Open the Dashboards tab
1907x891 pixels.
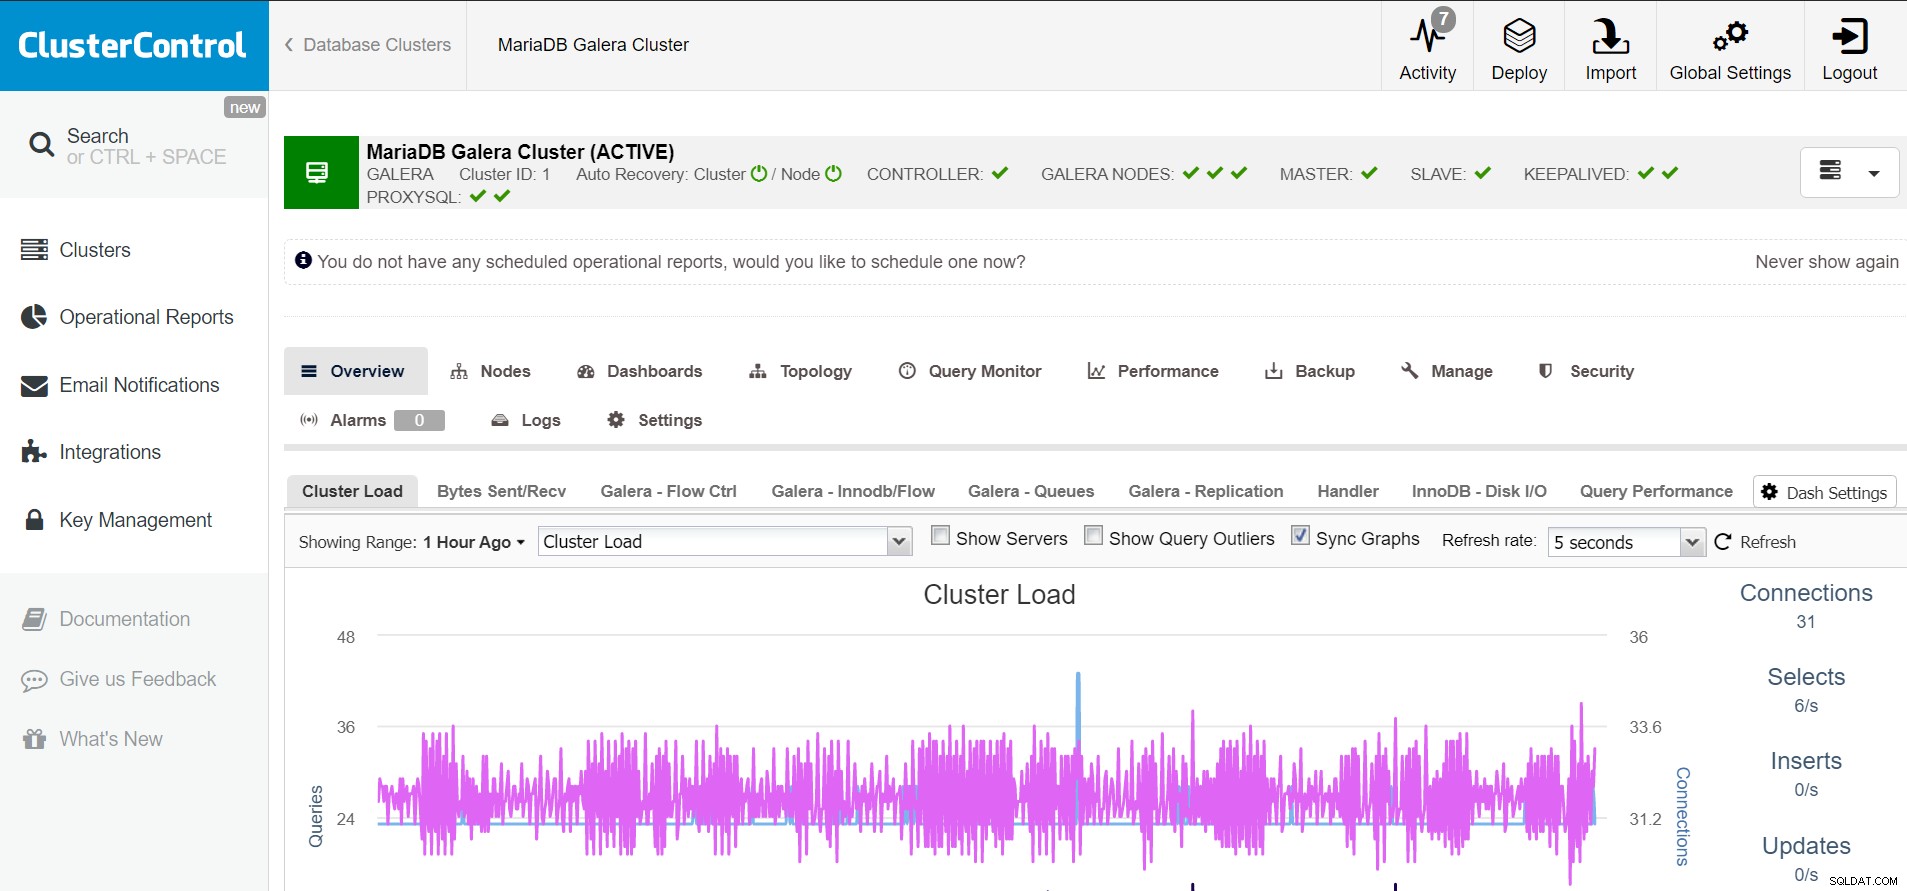(x=640, y=371)
